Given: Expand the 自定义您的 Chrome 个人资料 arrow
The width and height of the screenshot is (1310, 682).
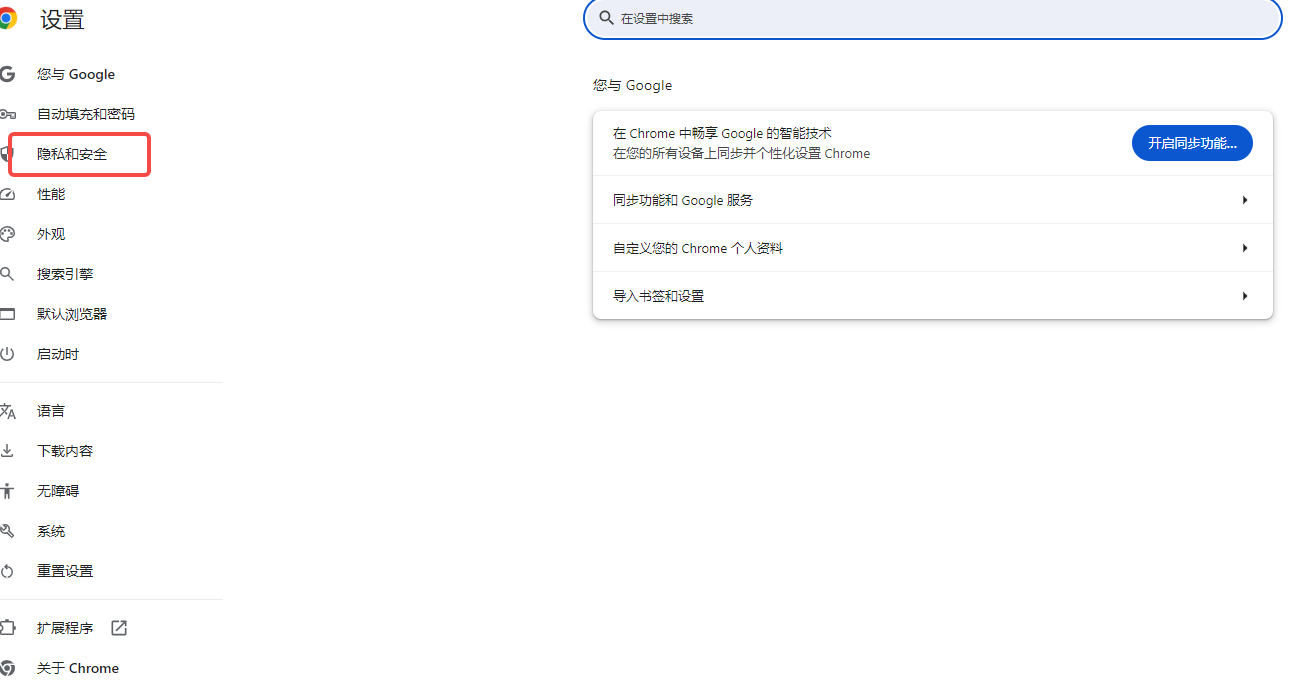Looking at the screenshot, I should (1245, 248).
